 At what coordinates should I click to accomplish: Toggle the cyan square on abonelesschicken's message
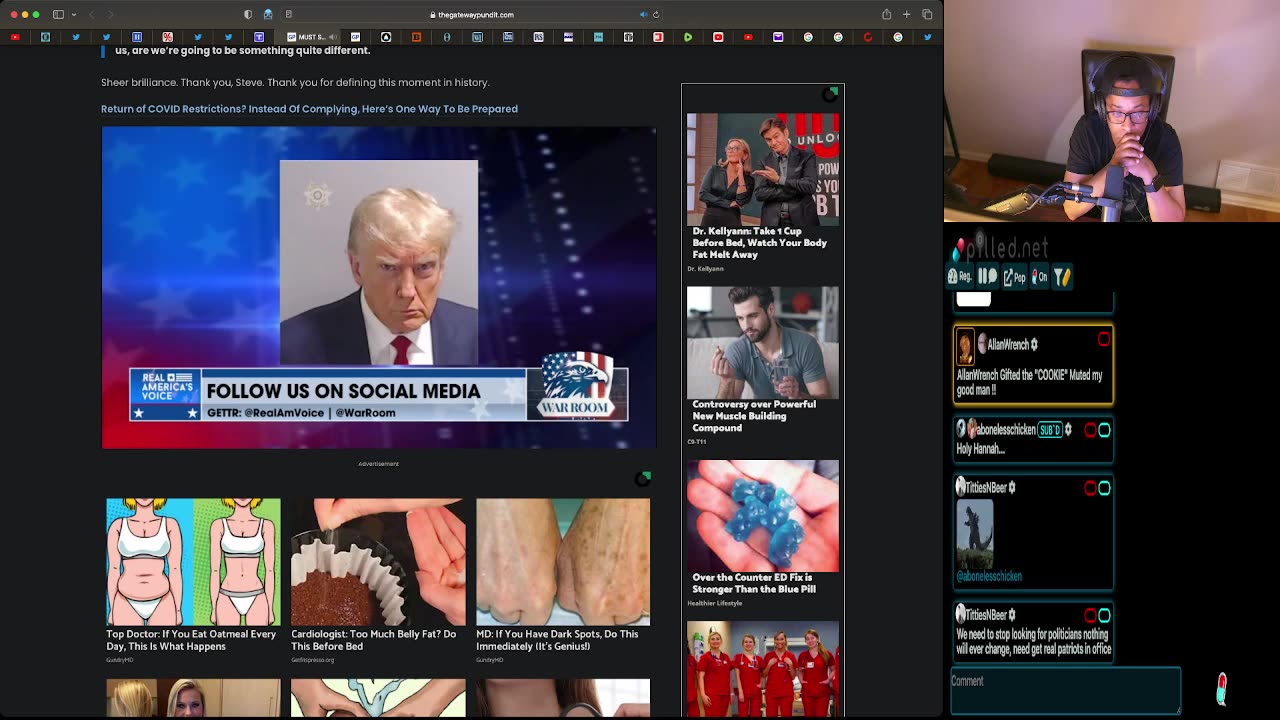click(x=1104, y=430)
